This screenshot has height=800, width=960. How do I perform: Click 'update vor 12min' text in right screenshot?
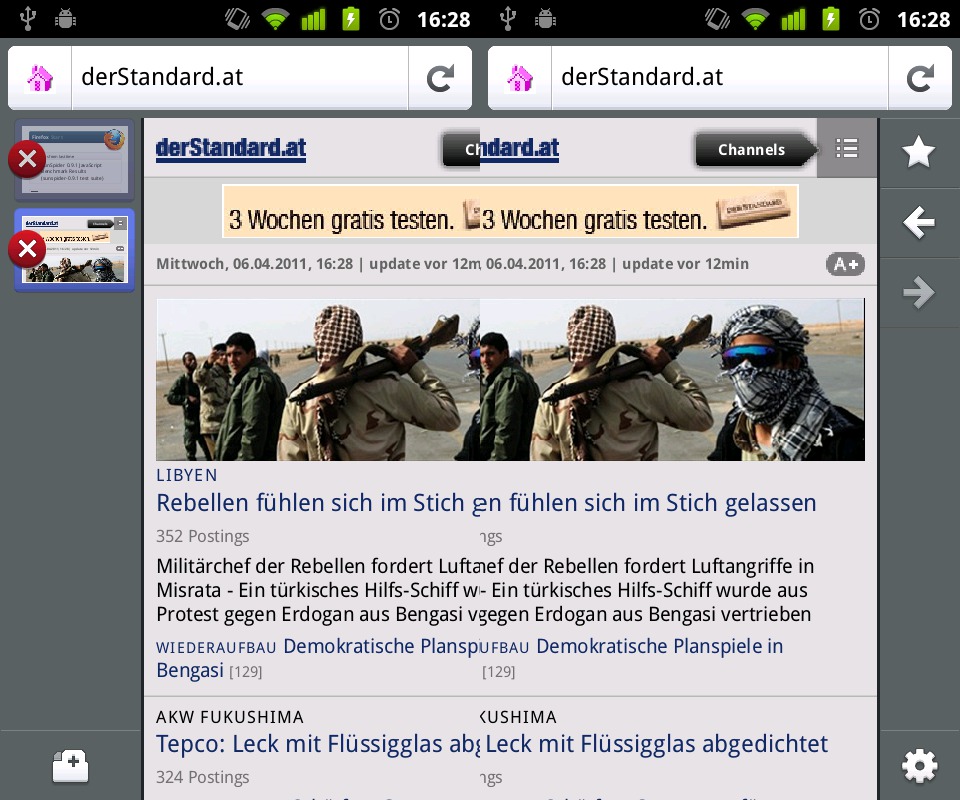(685, 264)
